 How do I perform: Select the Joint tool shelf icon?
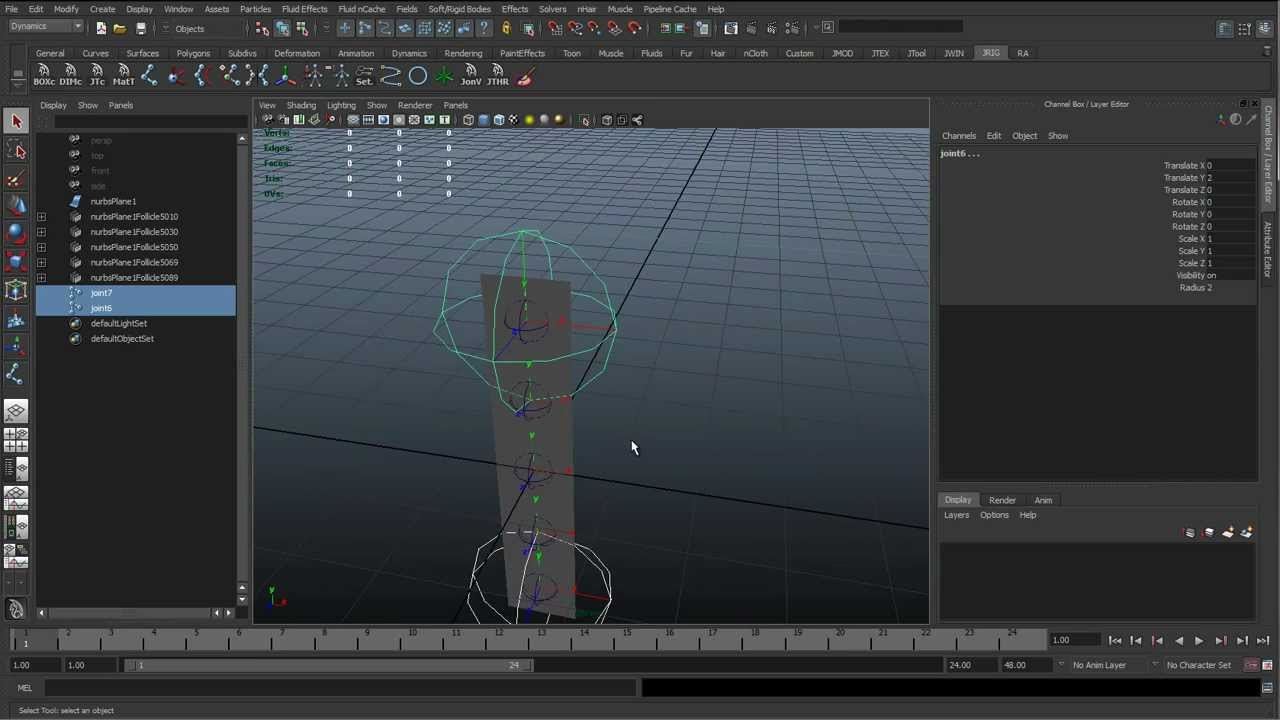pos(149,75)
